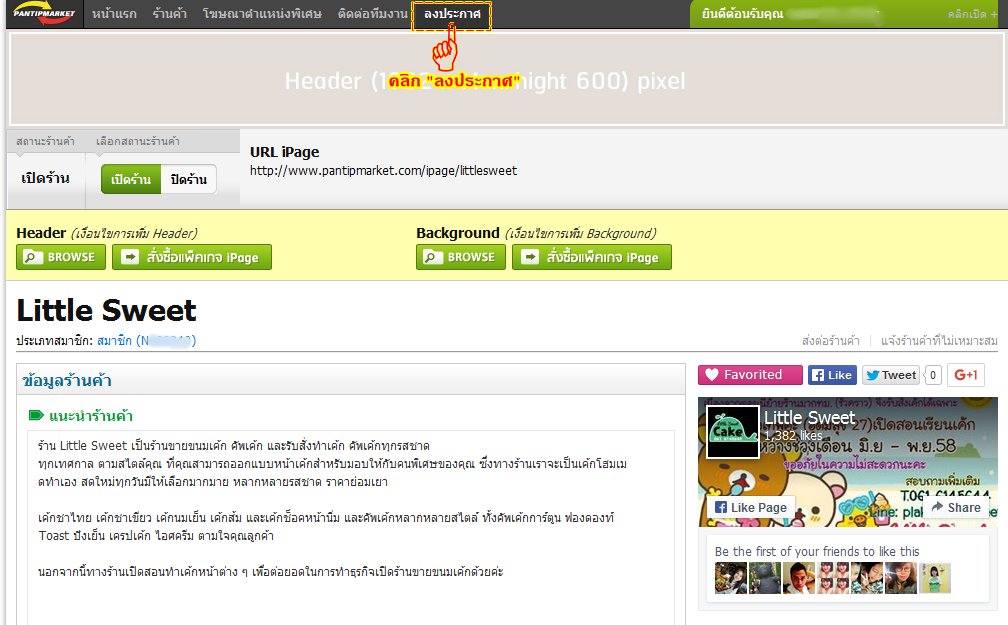Click the arrow icon on Header package button
Screen dimensions: 1008x625
coord(130,257)
